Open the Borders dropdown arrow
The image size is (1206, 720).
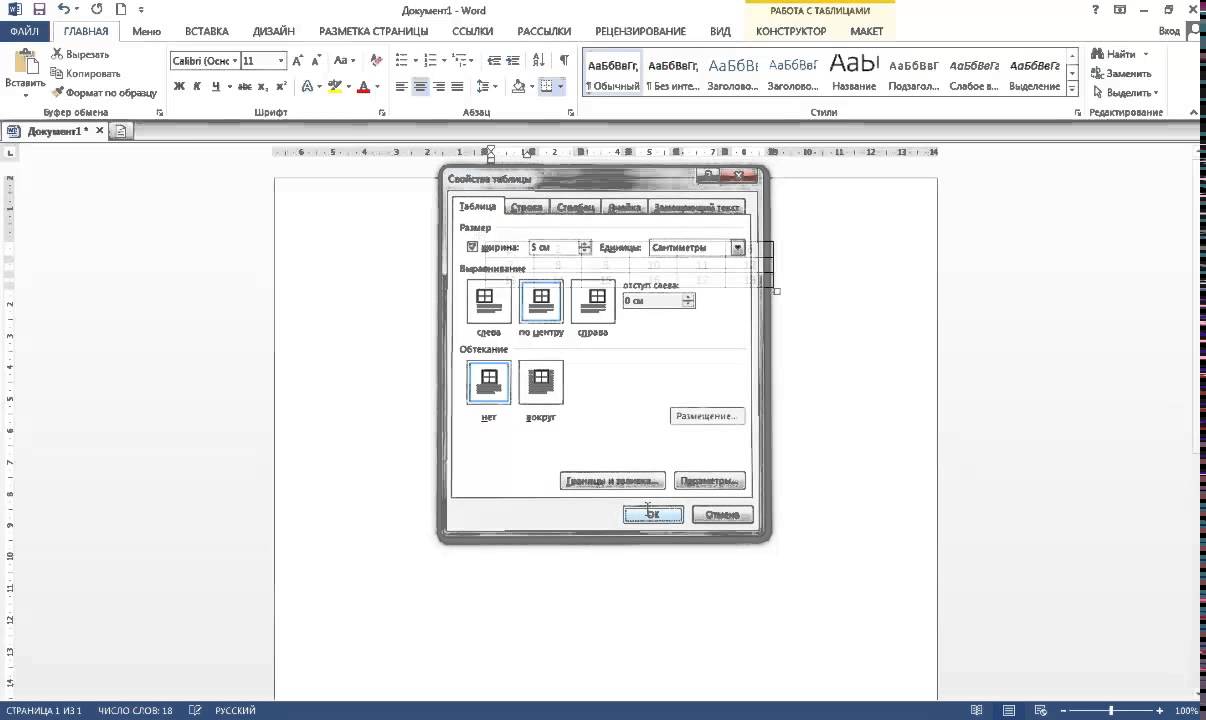pyautogui.click(x=561, y=87)
